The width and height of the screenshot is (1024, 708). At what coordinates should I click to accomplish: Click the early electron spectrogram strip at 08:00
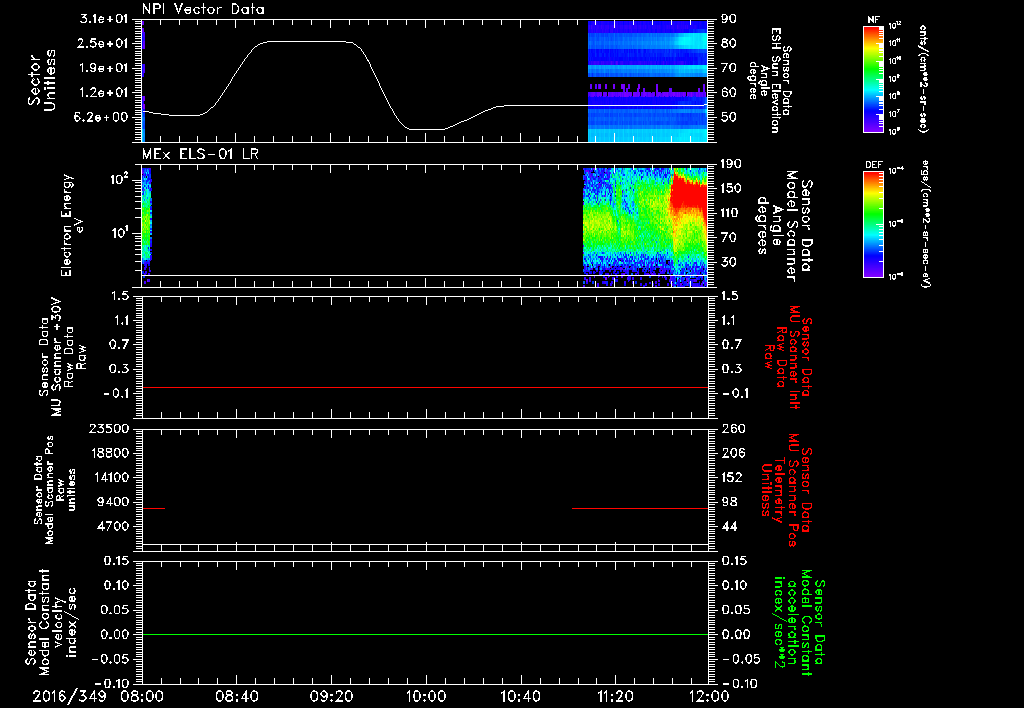[x=146, y=219]
